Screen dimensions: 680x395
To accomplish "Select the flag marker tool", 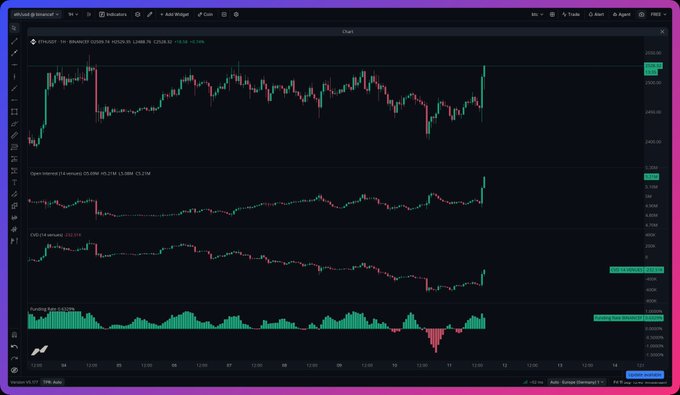I will [14, 241].
